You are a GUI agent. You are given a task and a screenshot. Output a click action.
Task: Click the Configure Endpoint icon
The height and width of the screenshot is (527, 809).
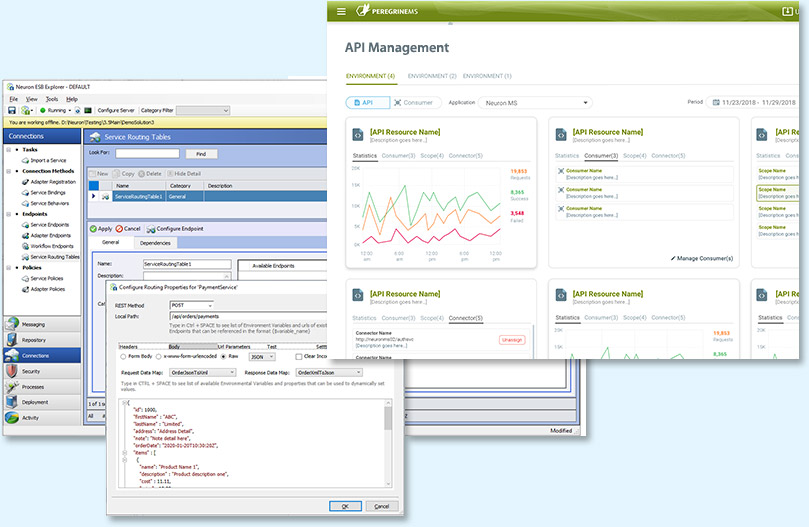[151, 229]
